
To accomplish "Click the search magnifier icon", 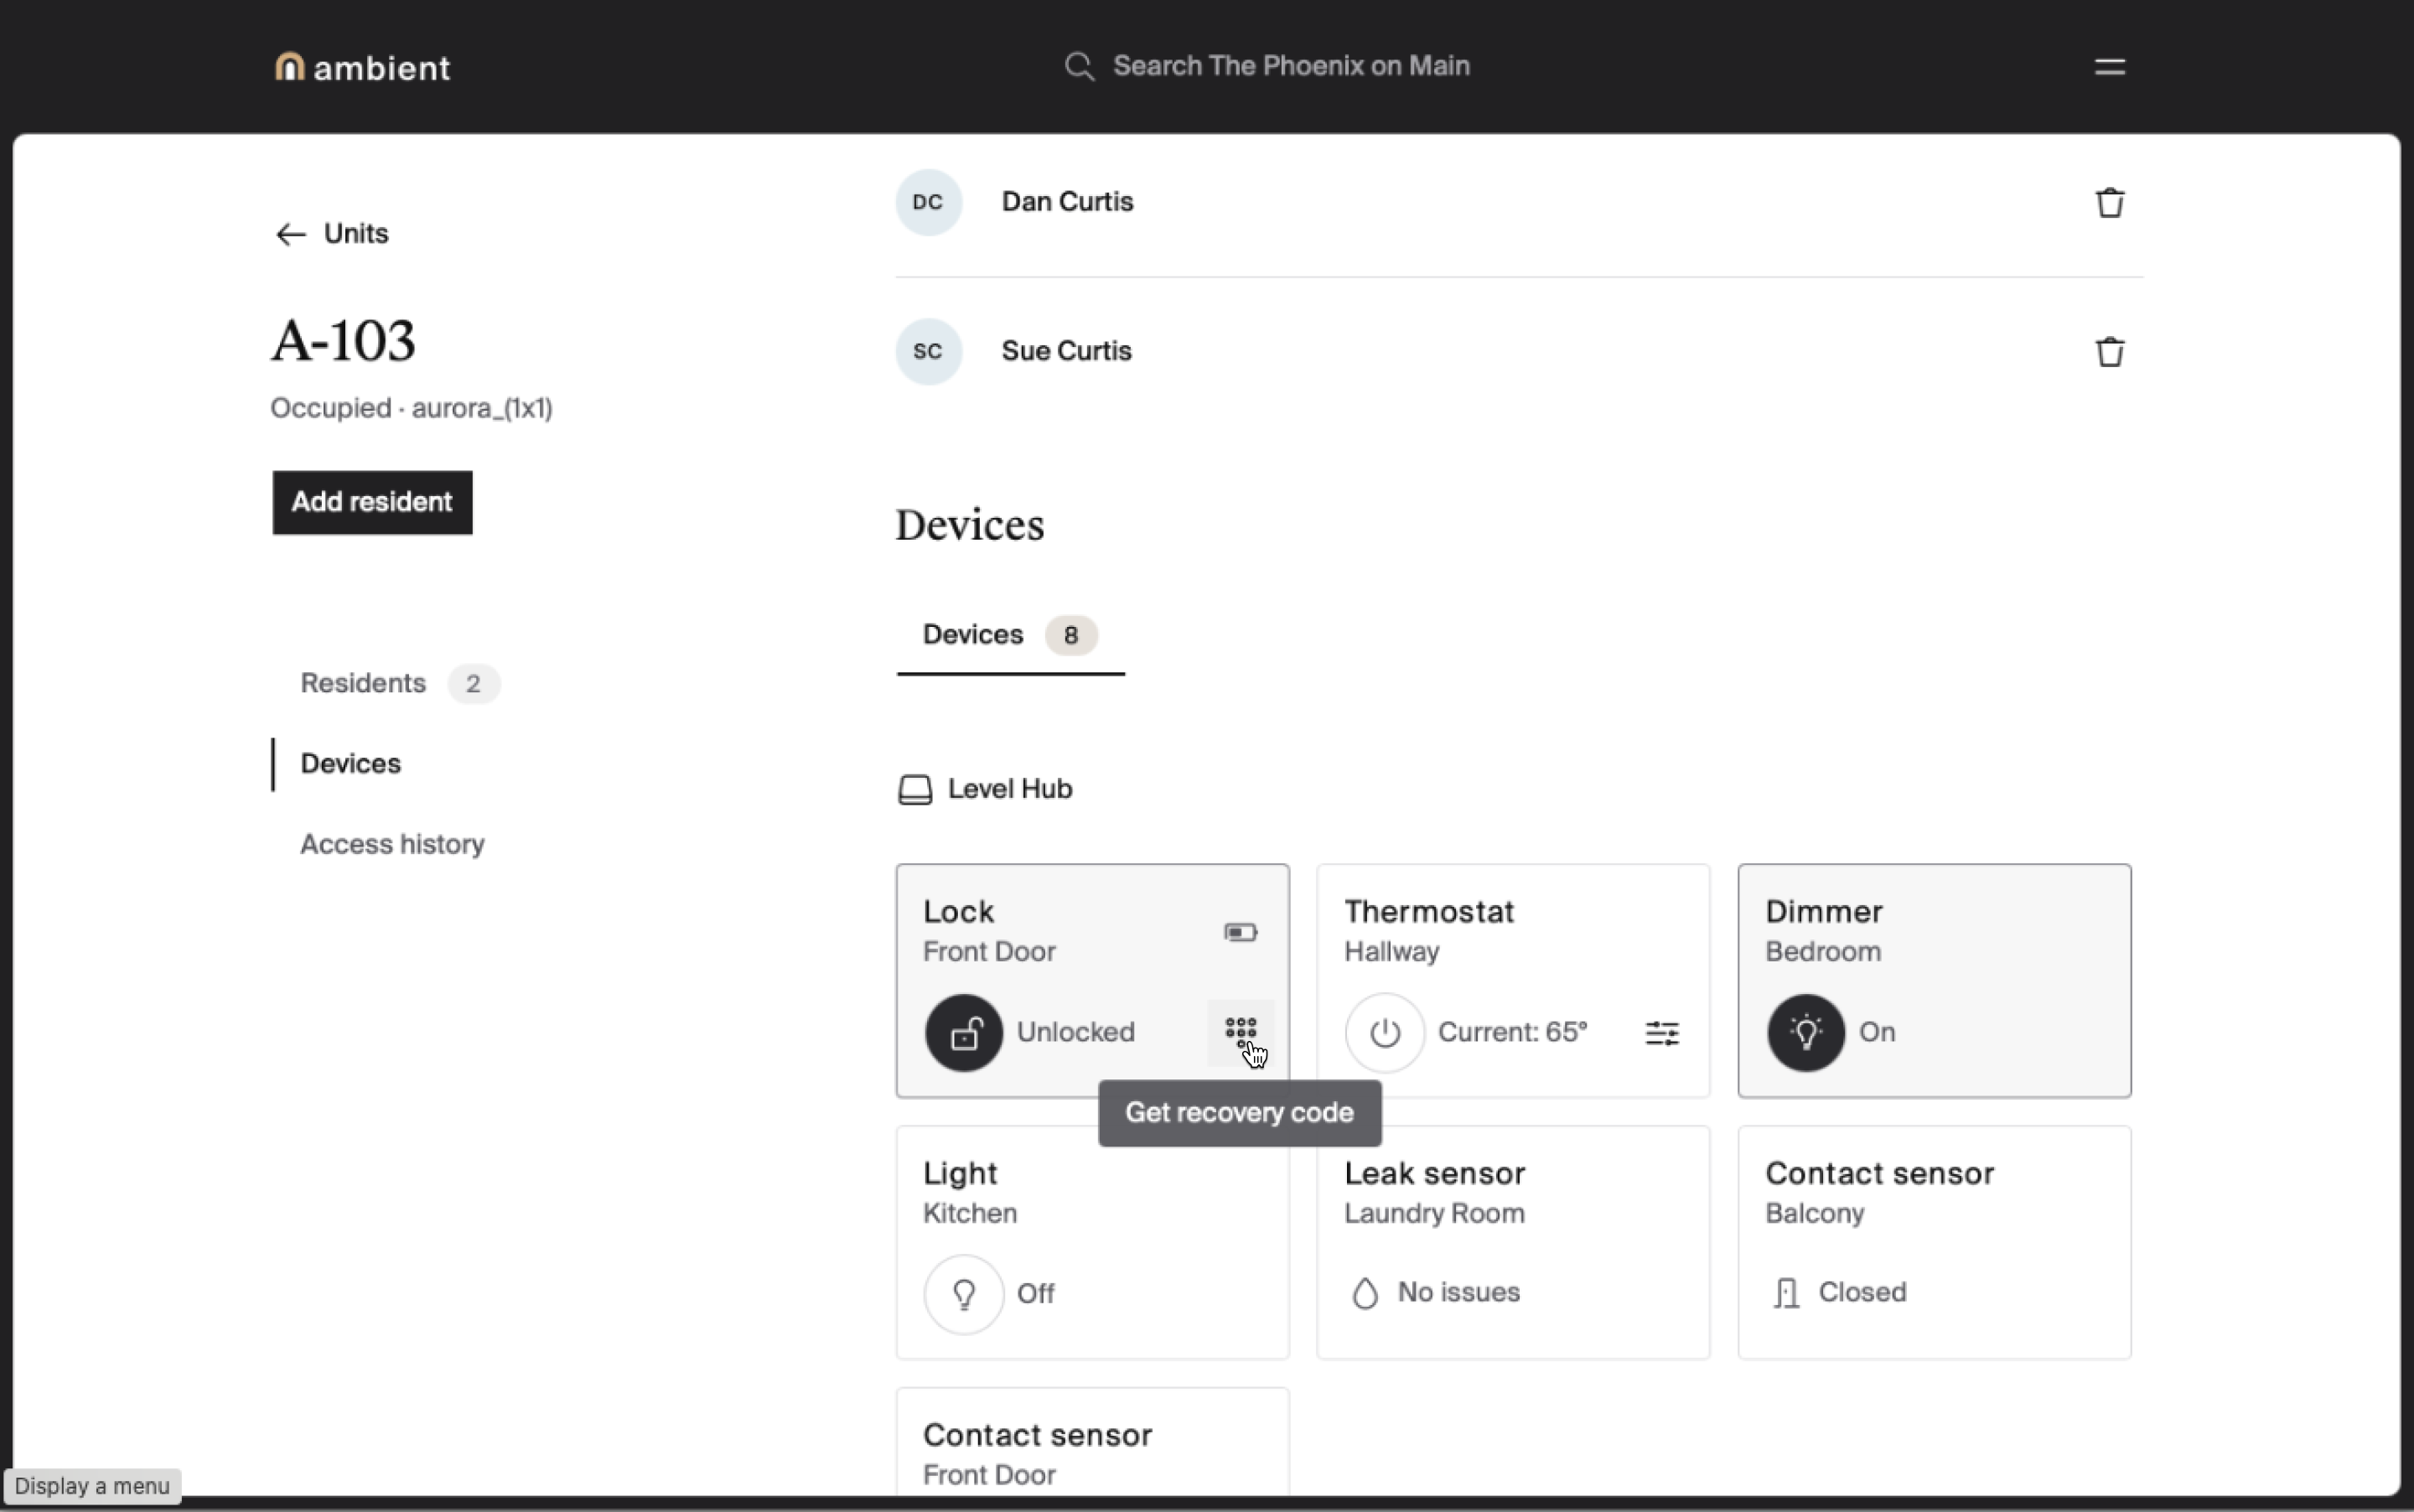I will (x=1079, y=67).
